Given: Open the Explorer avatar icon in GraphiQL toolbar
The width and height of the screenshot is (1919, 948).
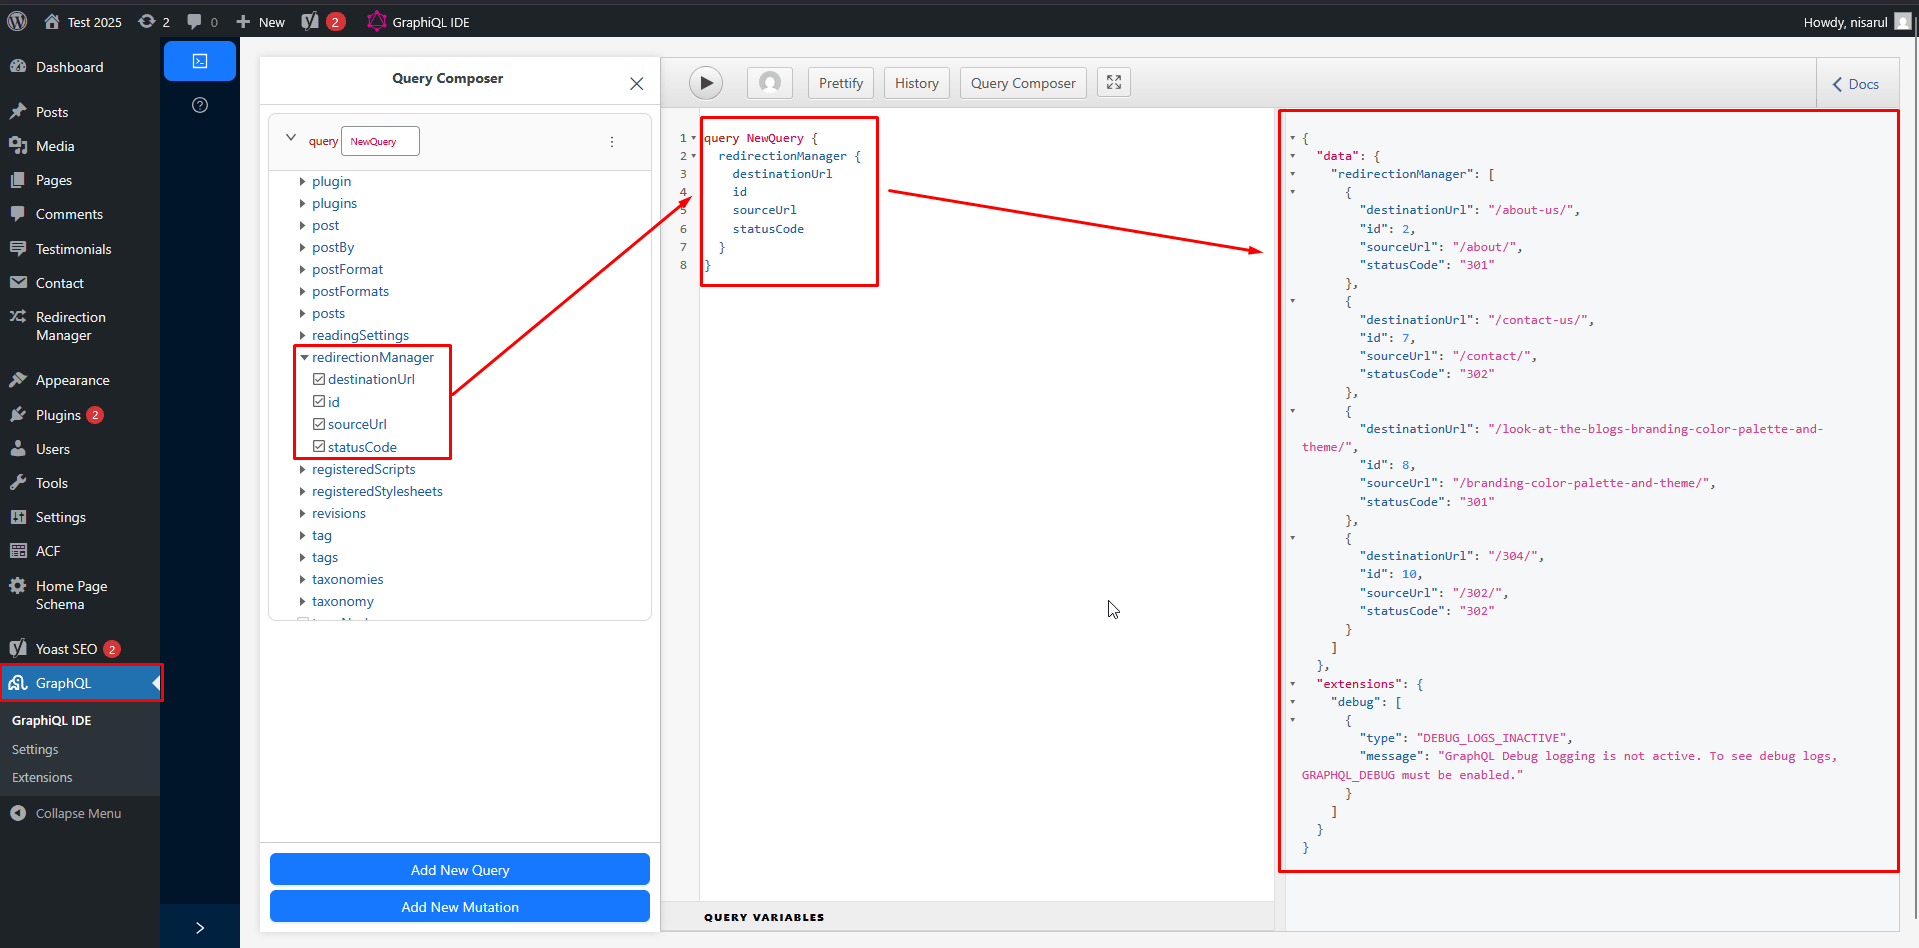Looking at the screenshot, I should 769,82.
